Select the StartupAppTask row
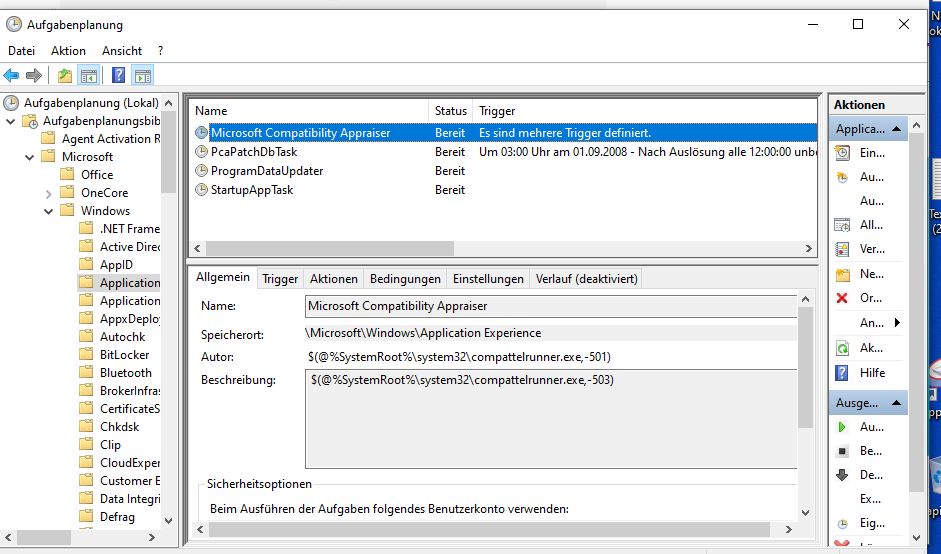941x554 pixels. tap(503, 190)
